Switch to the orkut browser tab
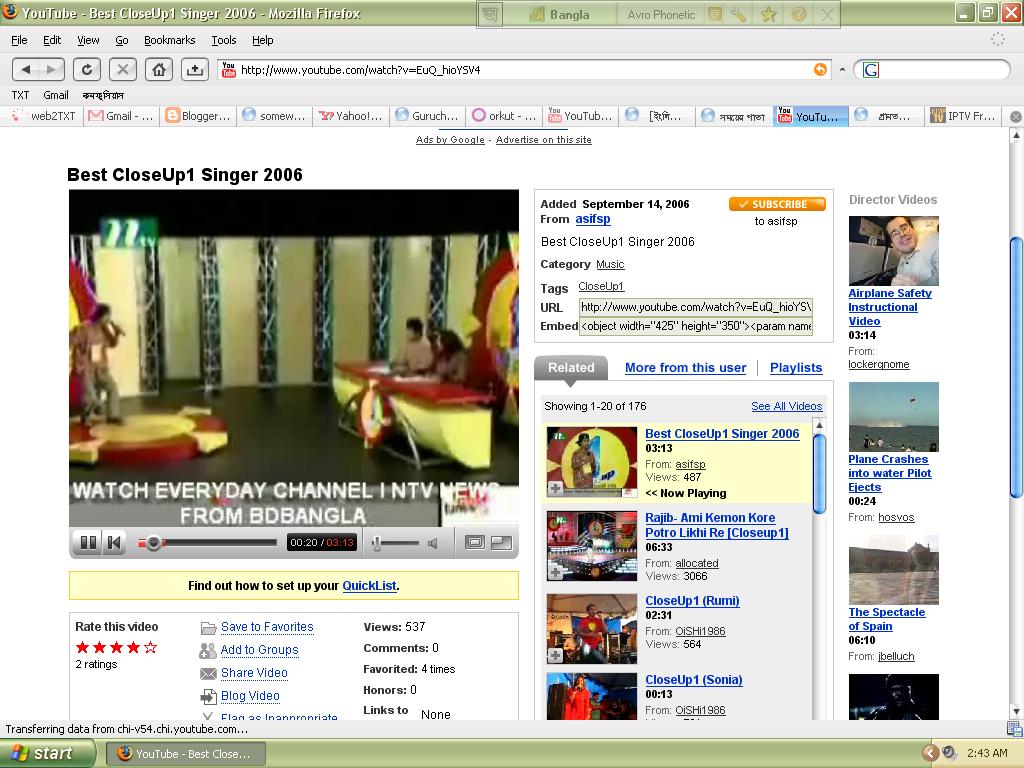 pyautogui.click(x=504, y=116)
